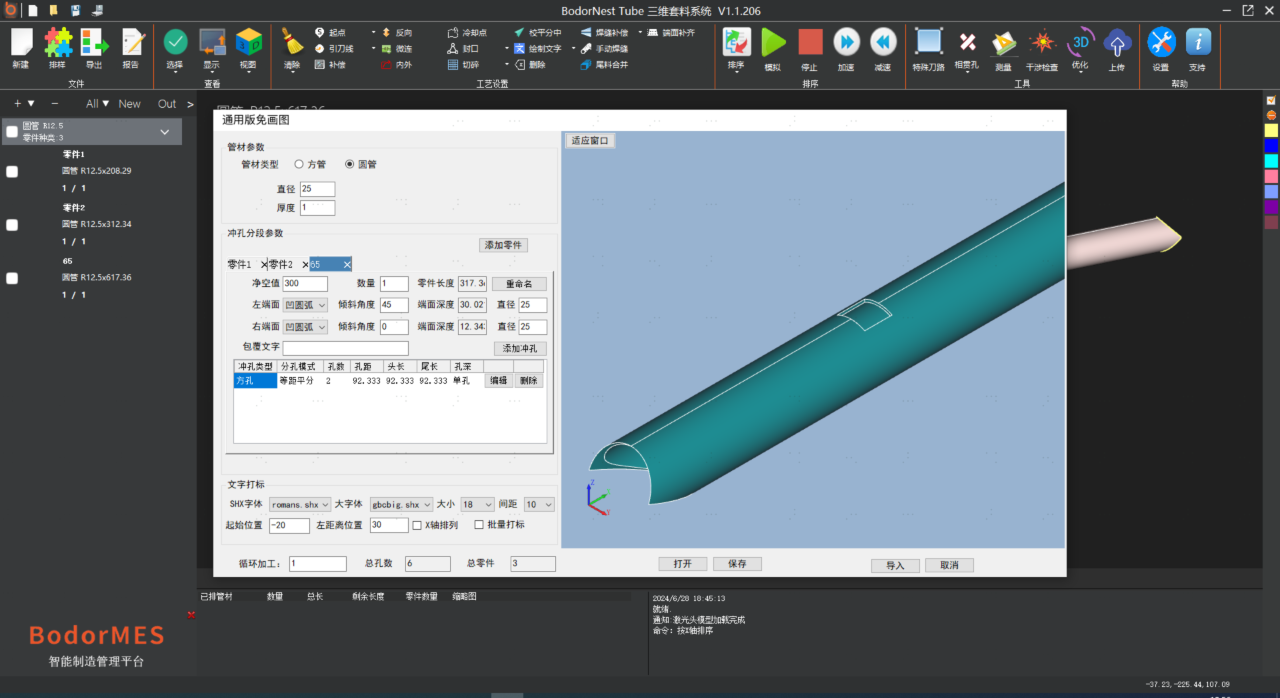Click the 重命名 (Rename) button
Viewport: 1280px width, 698px height.
(x=519, y=284)
